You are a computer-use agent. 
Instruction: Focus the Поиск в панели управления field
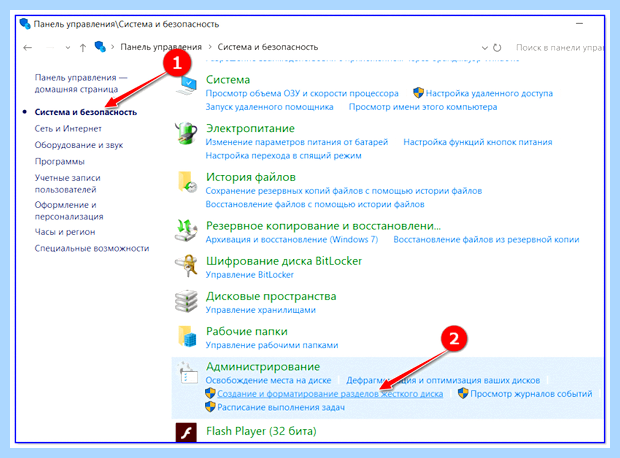(558, 48)
